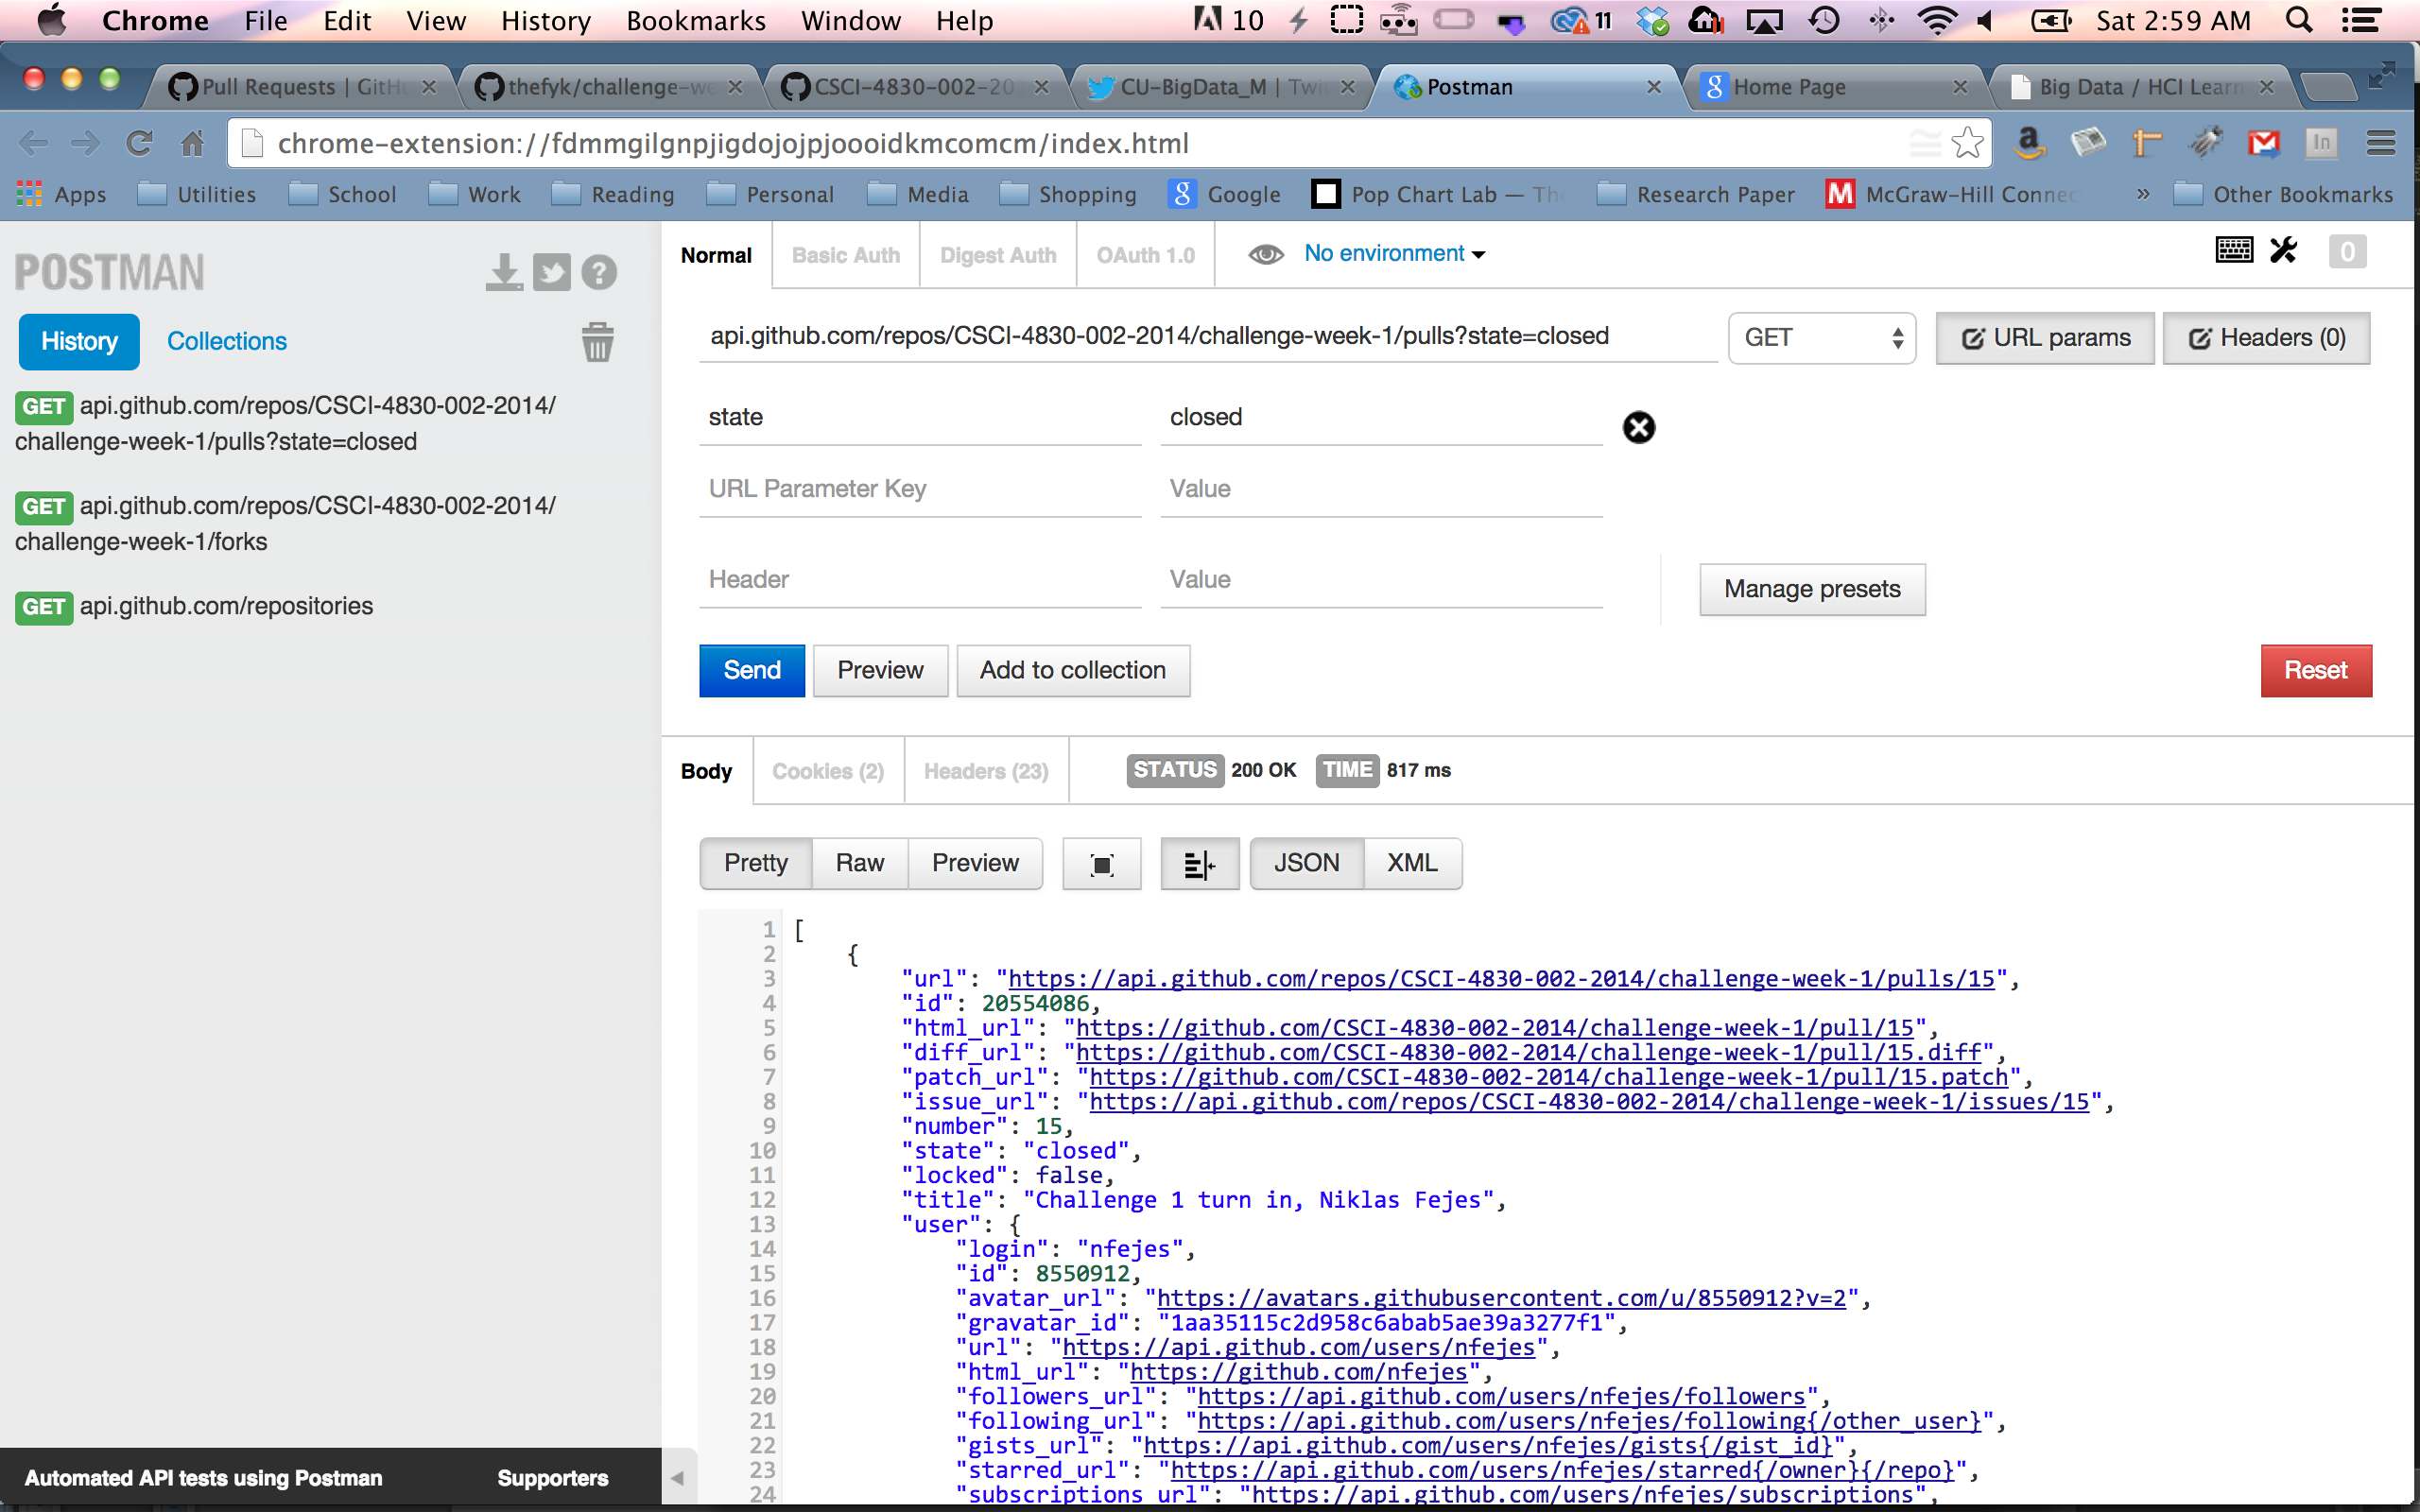This screenshot has height=1512, width=2420.
Task: Switch to Digest Auth tab
Action: tap(998, 255)
